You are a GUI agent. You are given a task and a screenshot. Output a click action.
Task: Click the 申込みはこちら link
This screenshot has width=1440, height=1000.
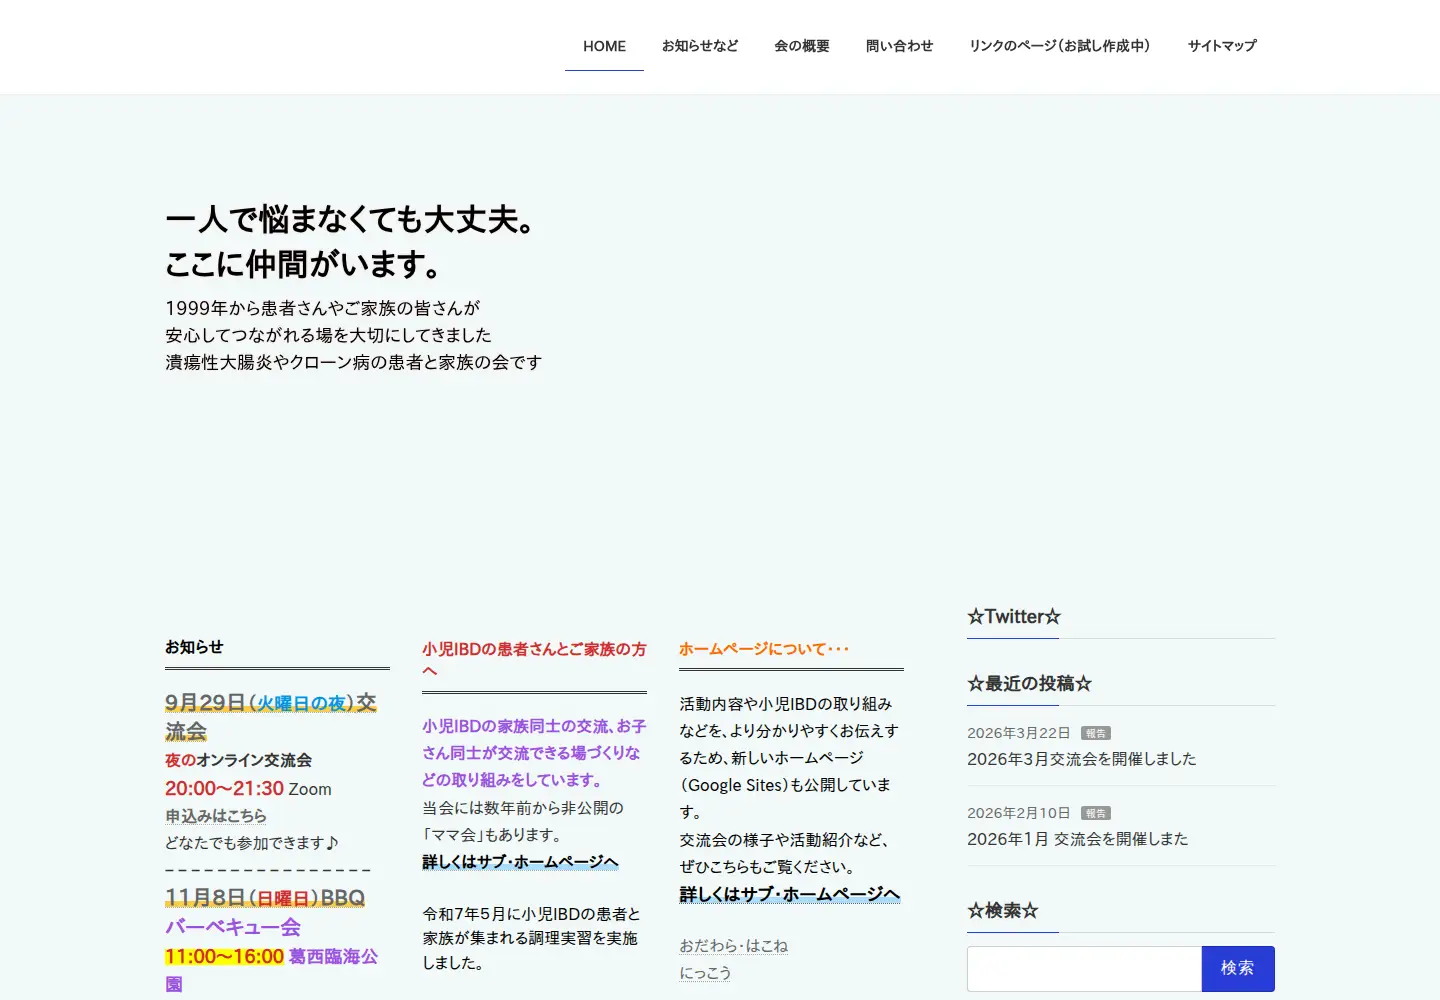(x=216, y=816)
